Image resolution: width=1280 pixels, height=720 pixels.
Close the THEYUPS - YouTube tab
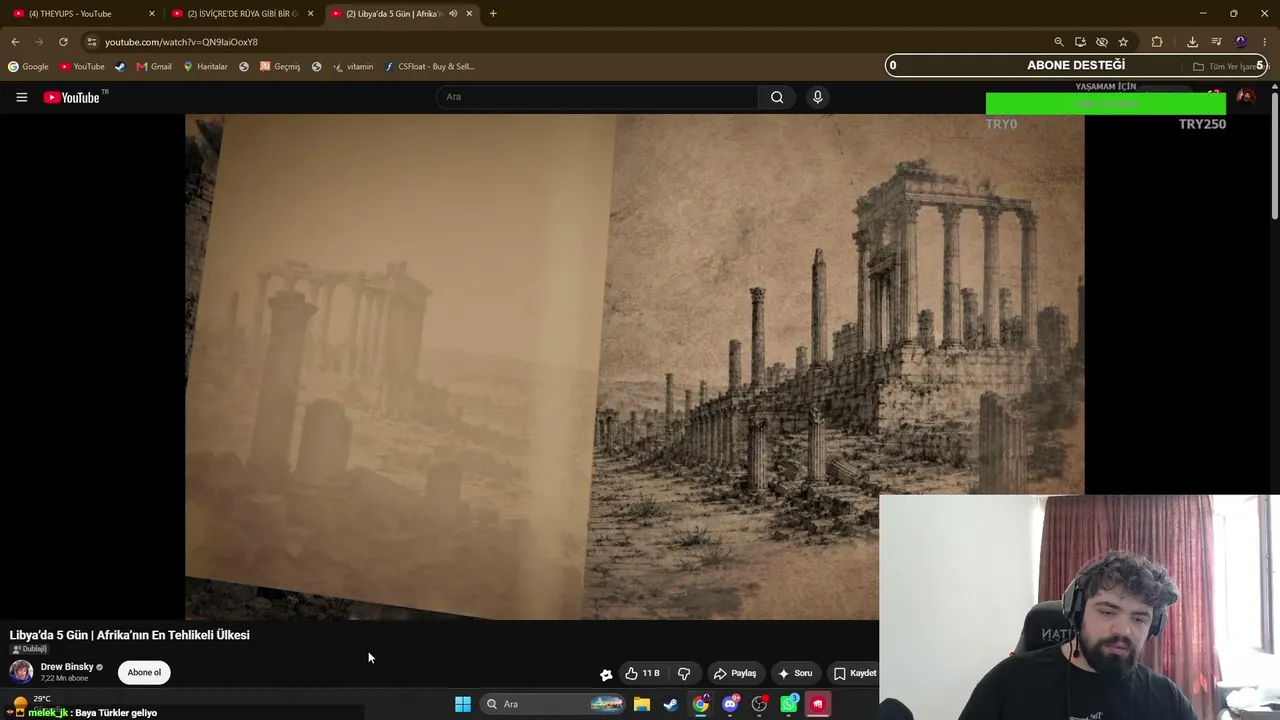click(x=152, y=14)
